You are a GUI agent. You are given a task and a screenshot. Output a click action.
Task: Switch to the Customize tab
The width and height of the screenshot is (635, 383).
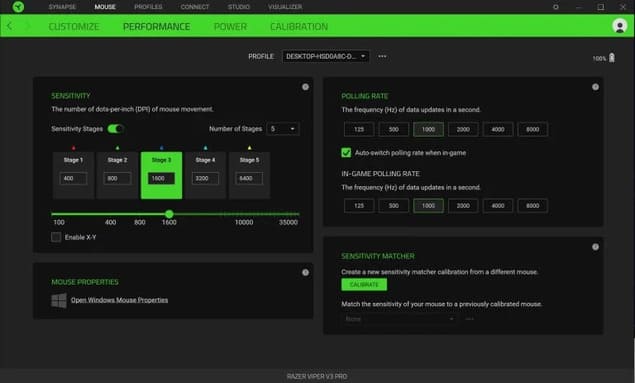tap(74, 26)
